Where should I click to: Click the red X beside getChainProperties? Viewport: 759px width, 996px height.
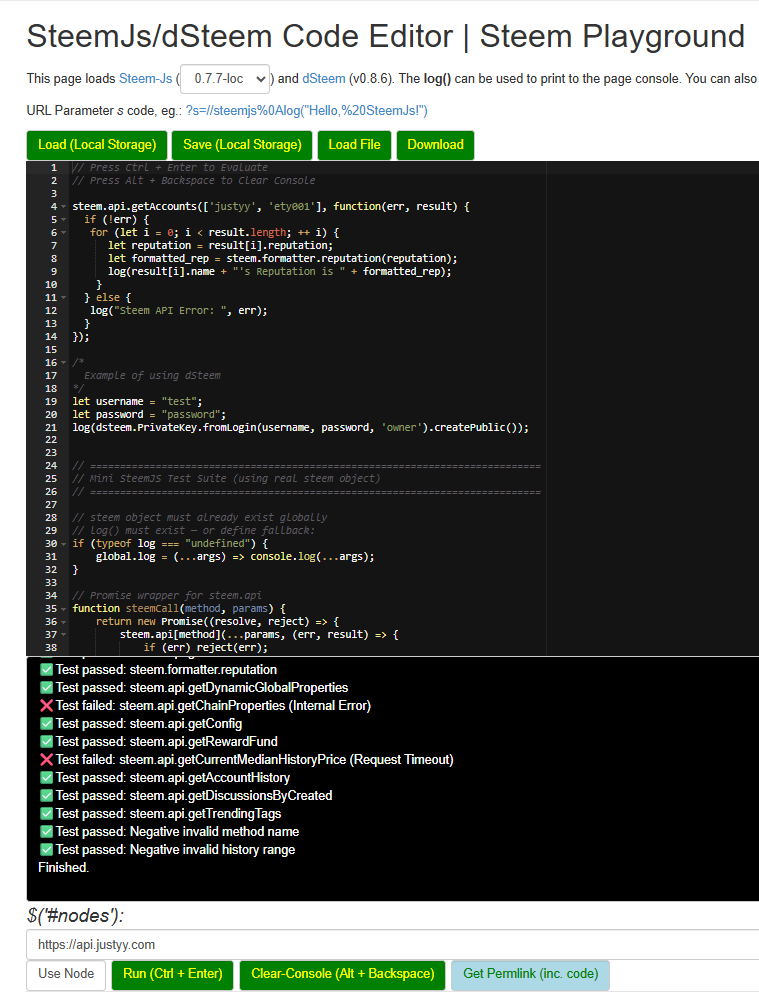click(x=46, y=706)
